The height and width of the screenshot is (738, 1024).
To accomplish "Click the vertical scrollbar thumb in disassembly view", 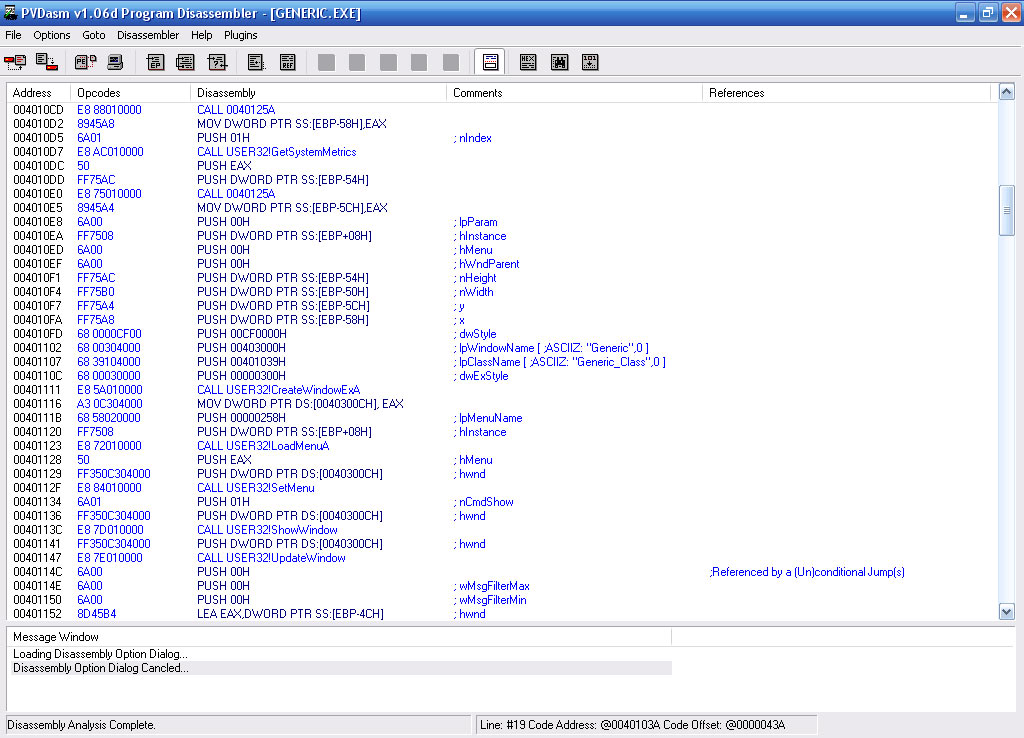I will point(1006,210).
